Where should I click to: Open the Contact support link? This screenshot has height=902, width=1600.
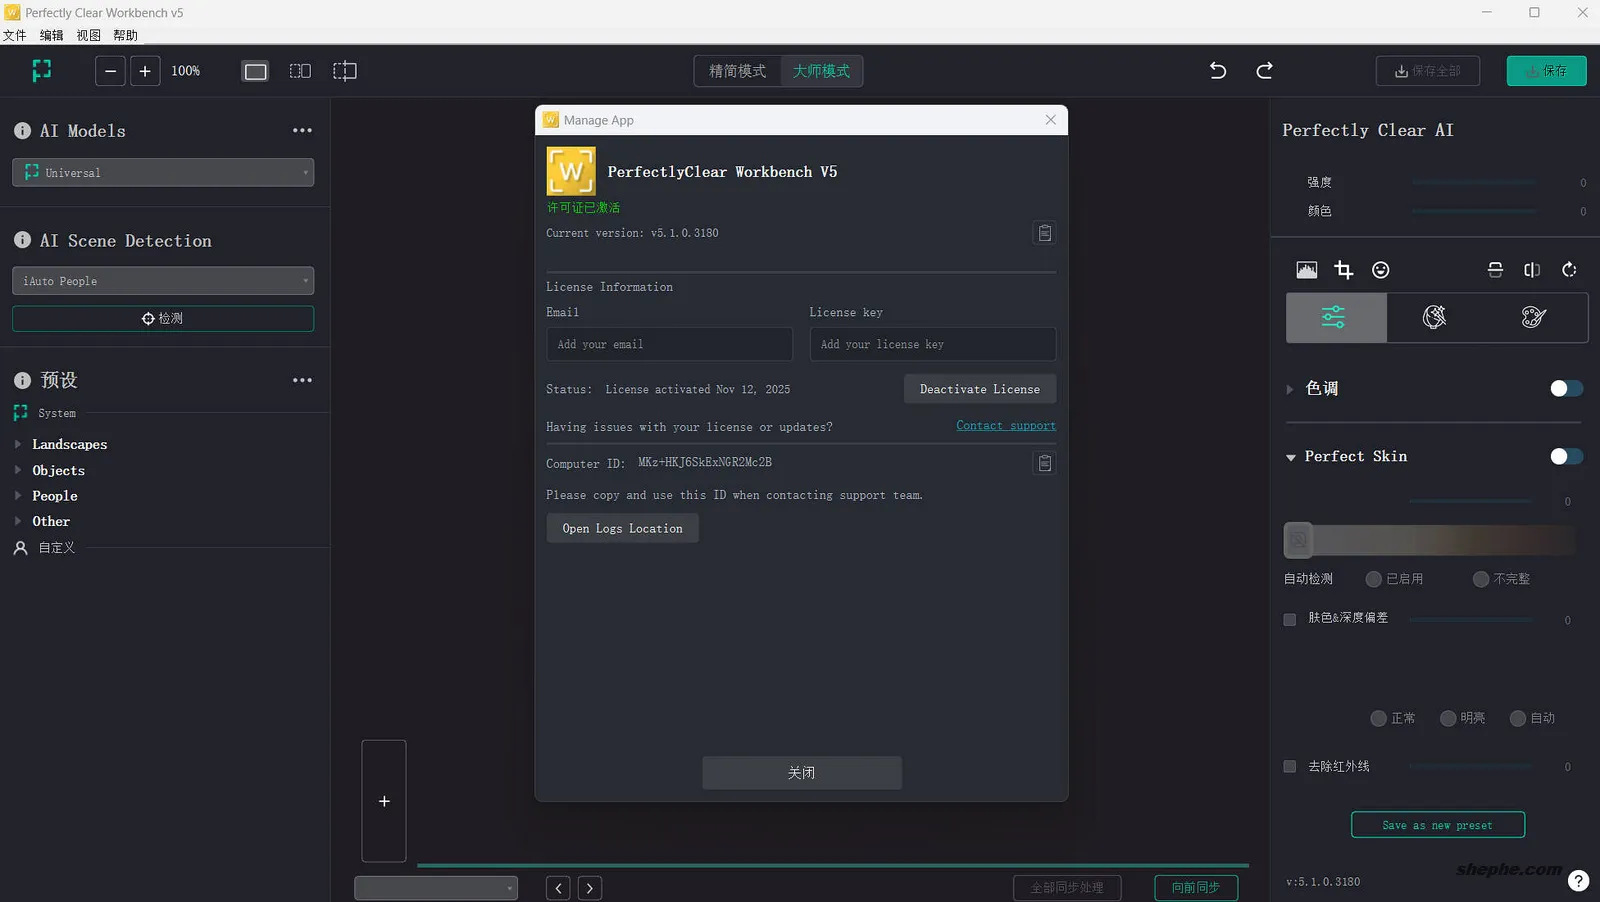[x=1005, y=425]
